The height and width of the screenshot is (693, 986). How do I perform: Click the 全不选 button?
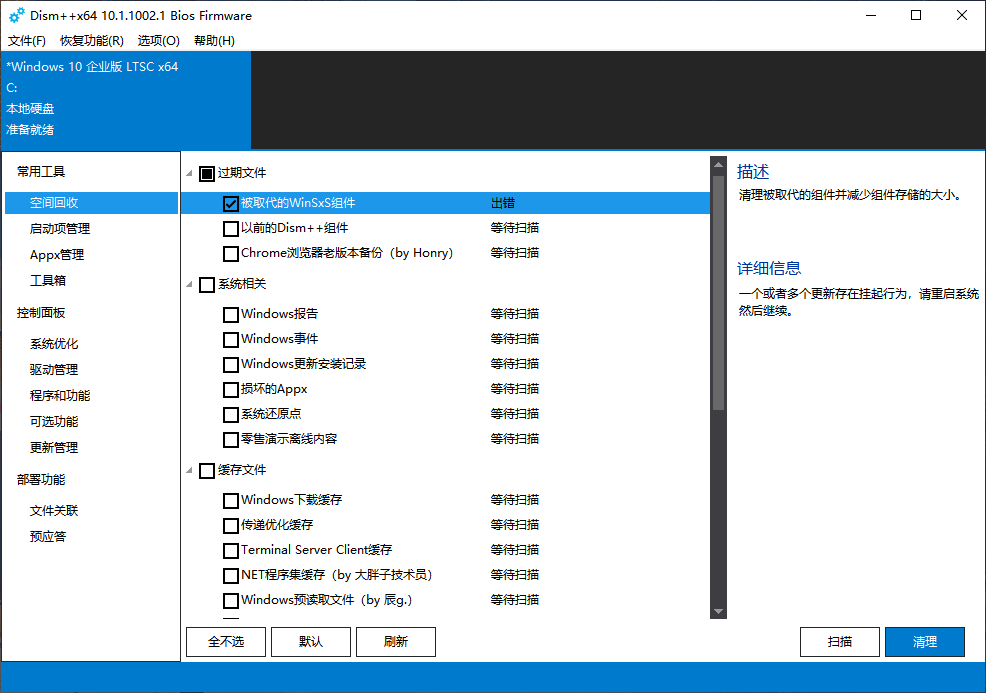point(226,641)
